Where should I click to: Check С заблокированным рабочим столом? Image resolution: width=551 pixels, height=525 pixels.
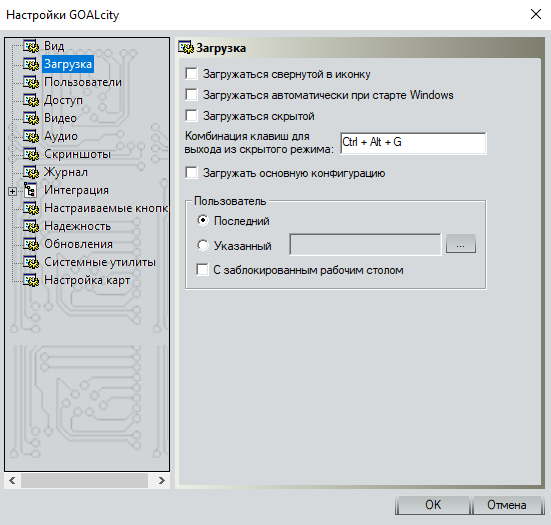pos(202,270)
